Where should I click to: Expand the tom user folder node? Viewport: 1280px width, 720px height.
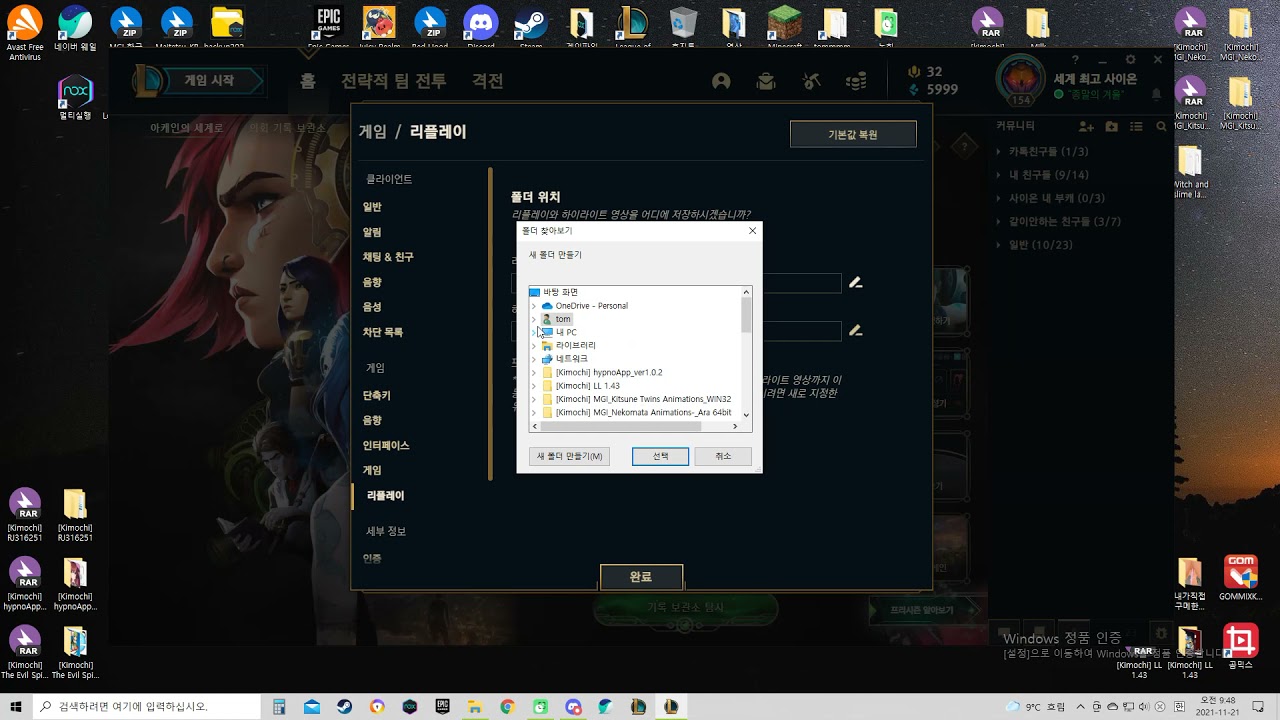coord(534,319)
